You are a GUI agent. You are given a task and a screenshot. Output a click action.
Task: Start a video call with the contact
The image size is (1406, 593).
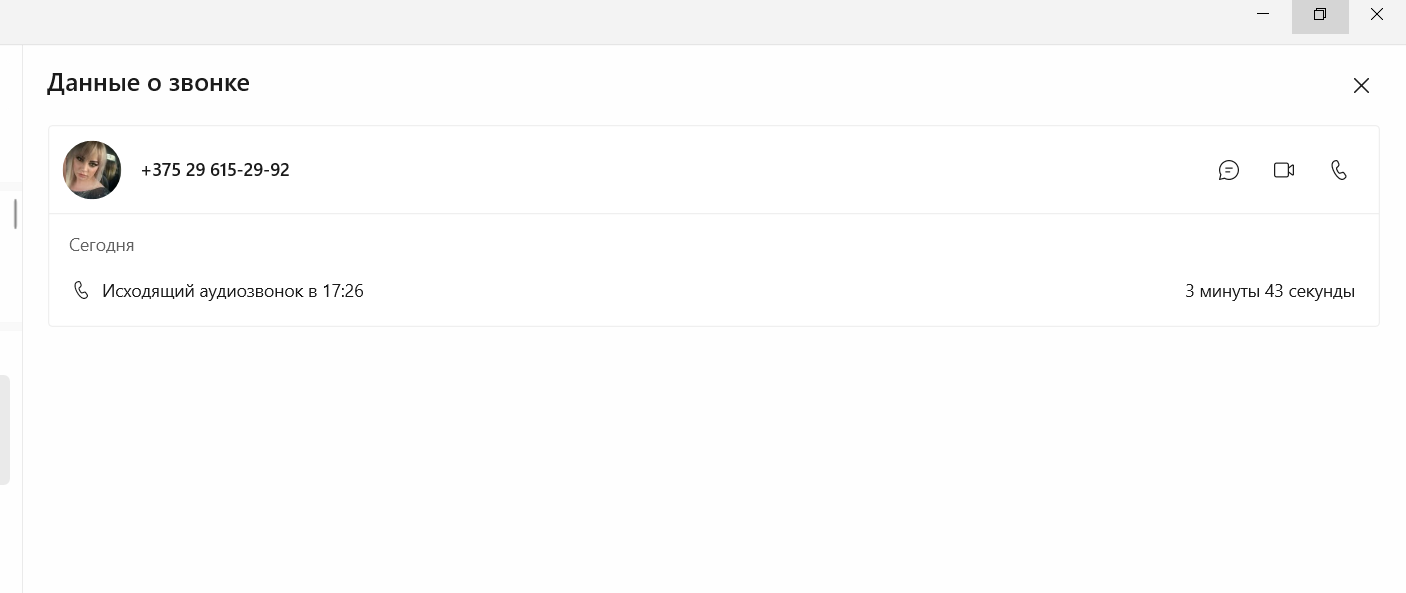tap(1284, 170)
